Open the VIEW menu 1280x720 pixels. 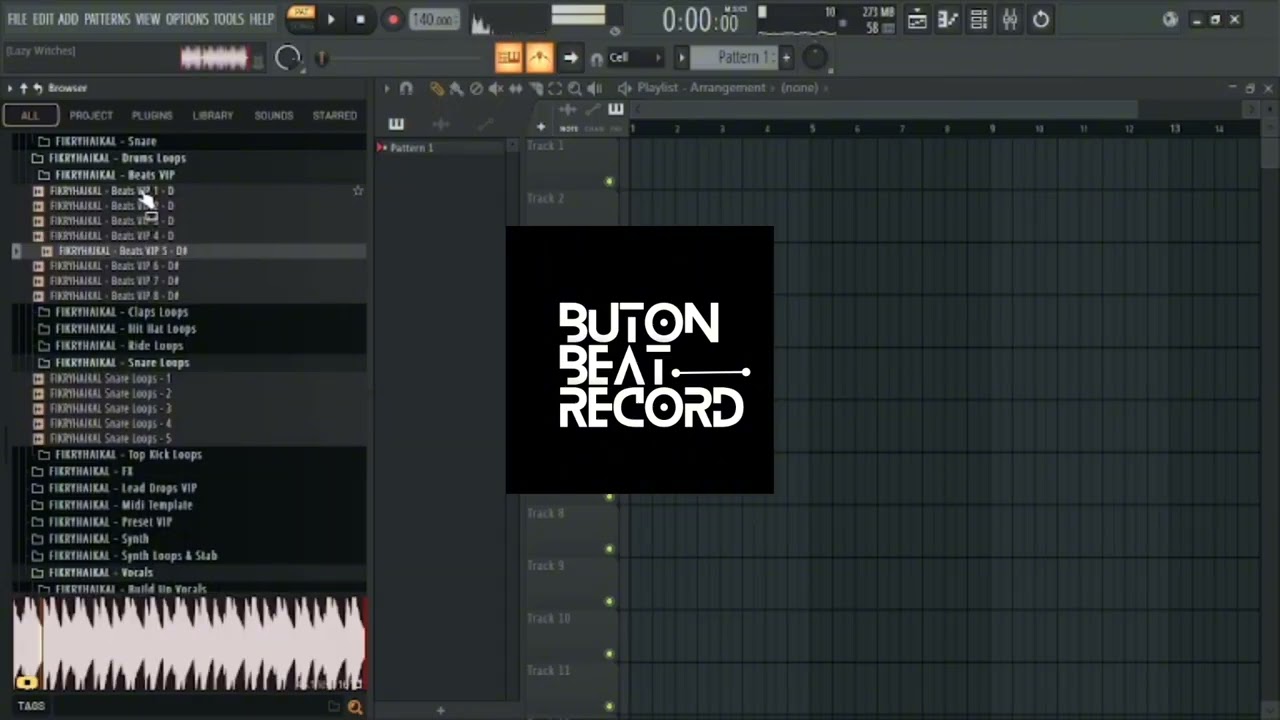pos(147,19)
